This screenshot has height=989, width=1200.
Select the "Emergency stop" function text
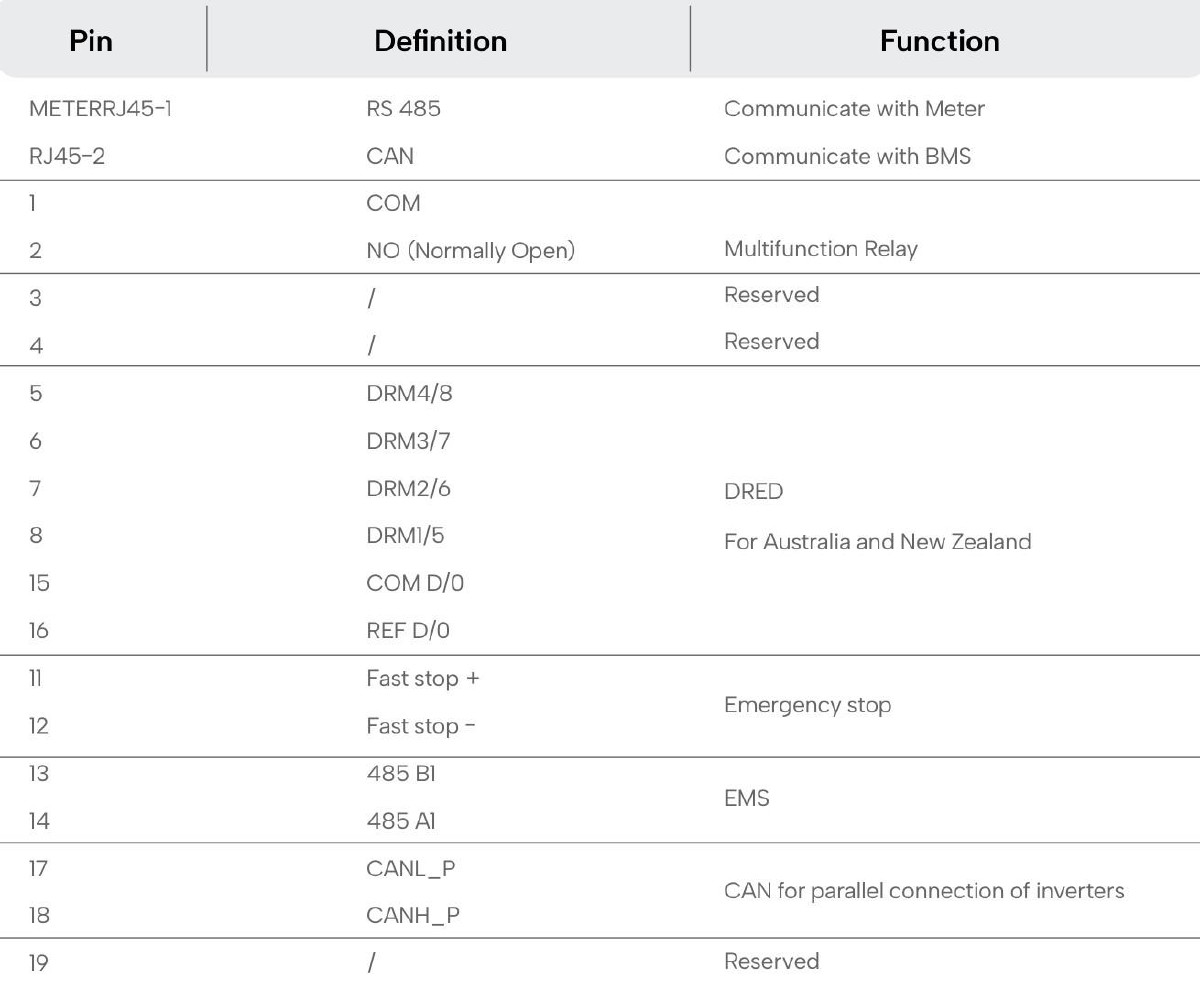click(x=807, y=705)
